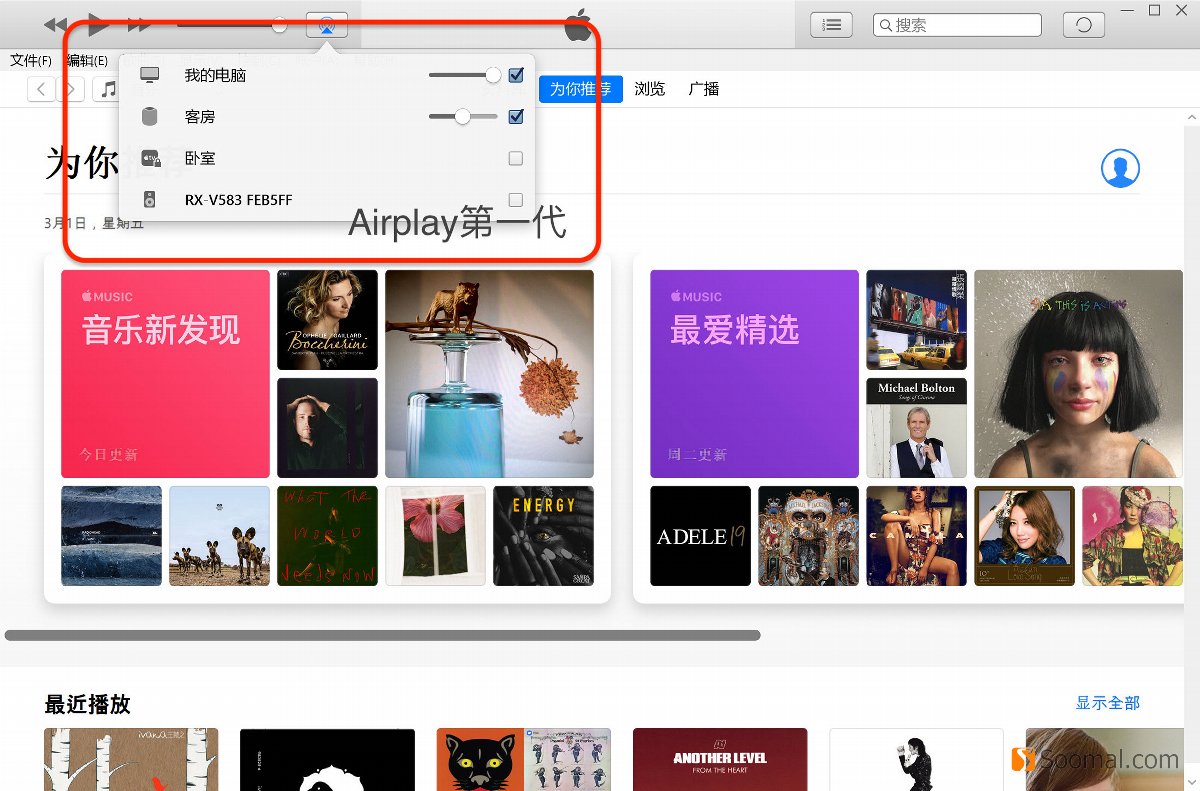Click the 显示全部 link near 最近播放

click(x=1107, y=703)
